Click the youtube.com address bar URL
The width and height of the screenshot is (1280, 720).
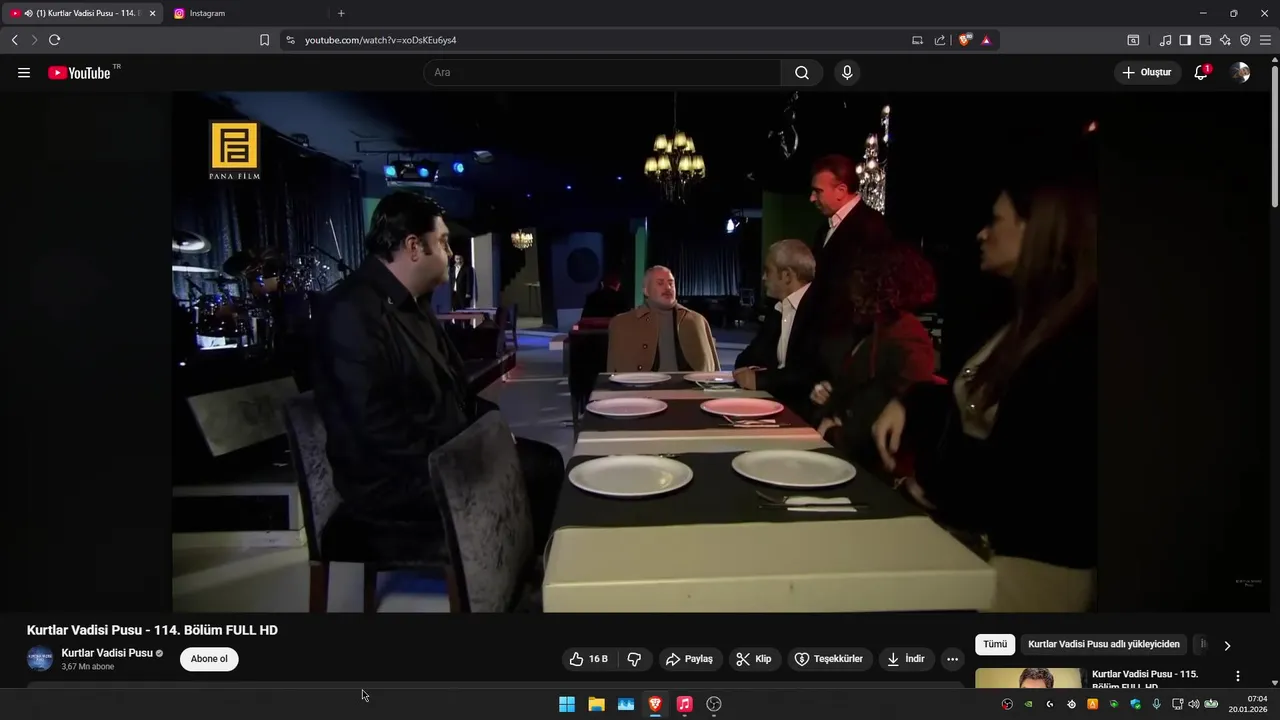point(380,40)
